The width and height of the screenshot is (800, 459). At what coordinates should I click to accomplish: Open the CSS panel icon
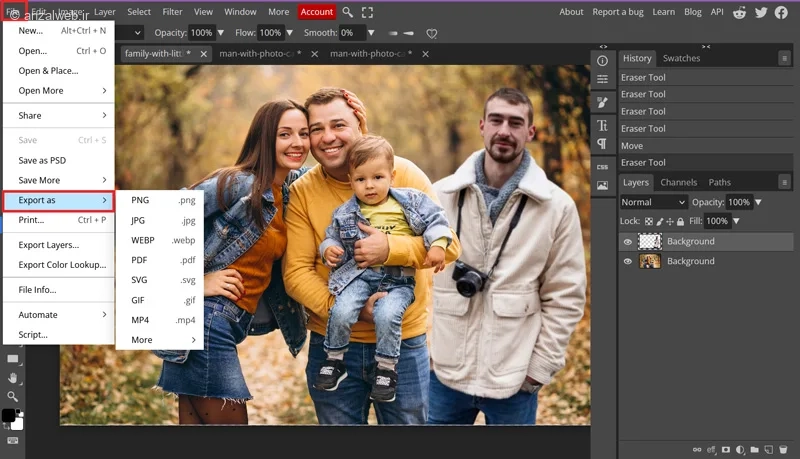click(603, 167)
